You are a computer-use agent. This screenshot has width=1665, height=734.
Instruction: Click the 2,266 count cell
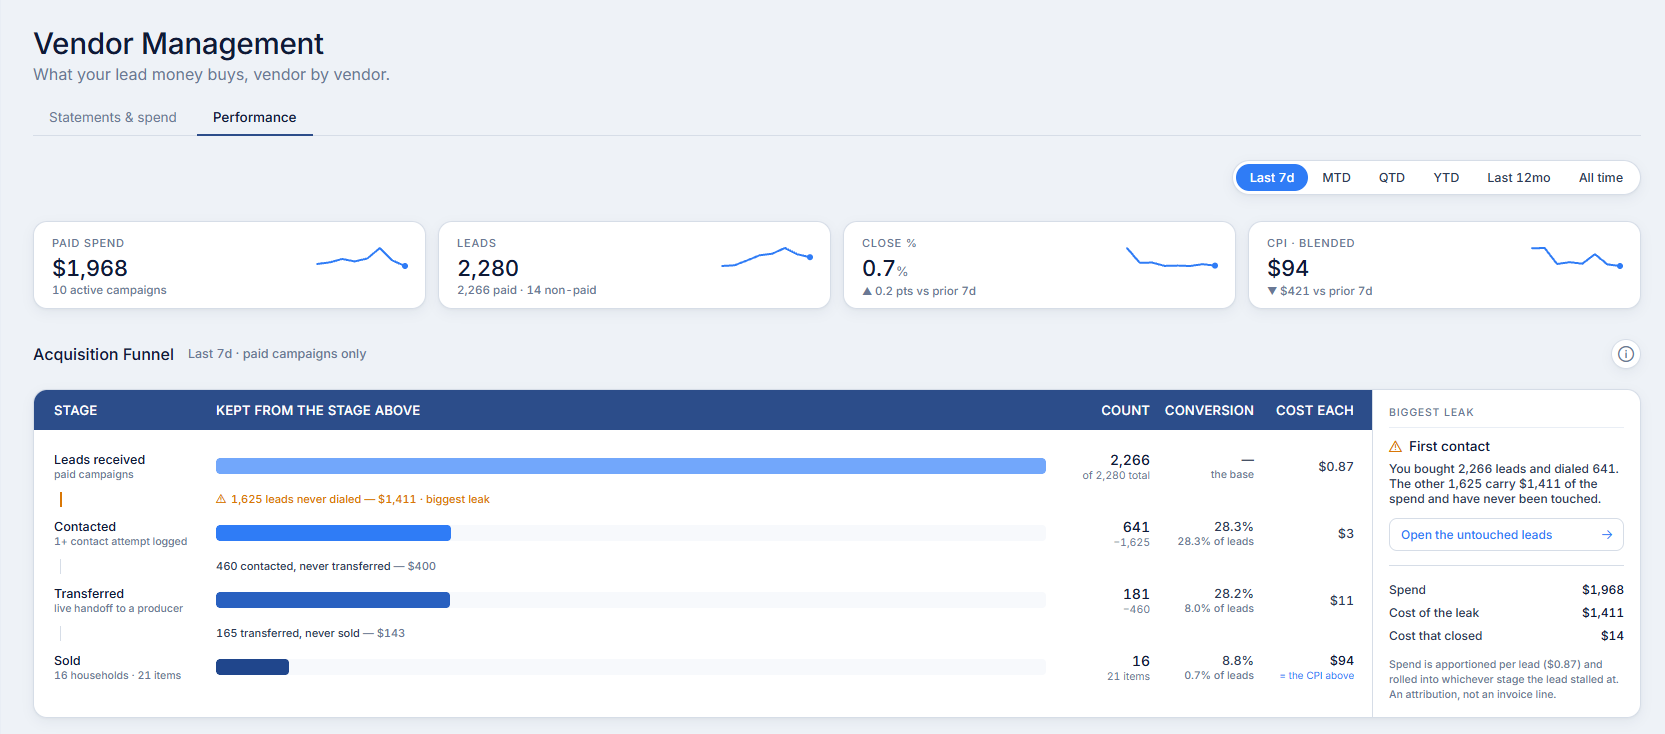1130,460
